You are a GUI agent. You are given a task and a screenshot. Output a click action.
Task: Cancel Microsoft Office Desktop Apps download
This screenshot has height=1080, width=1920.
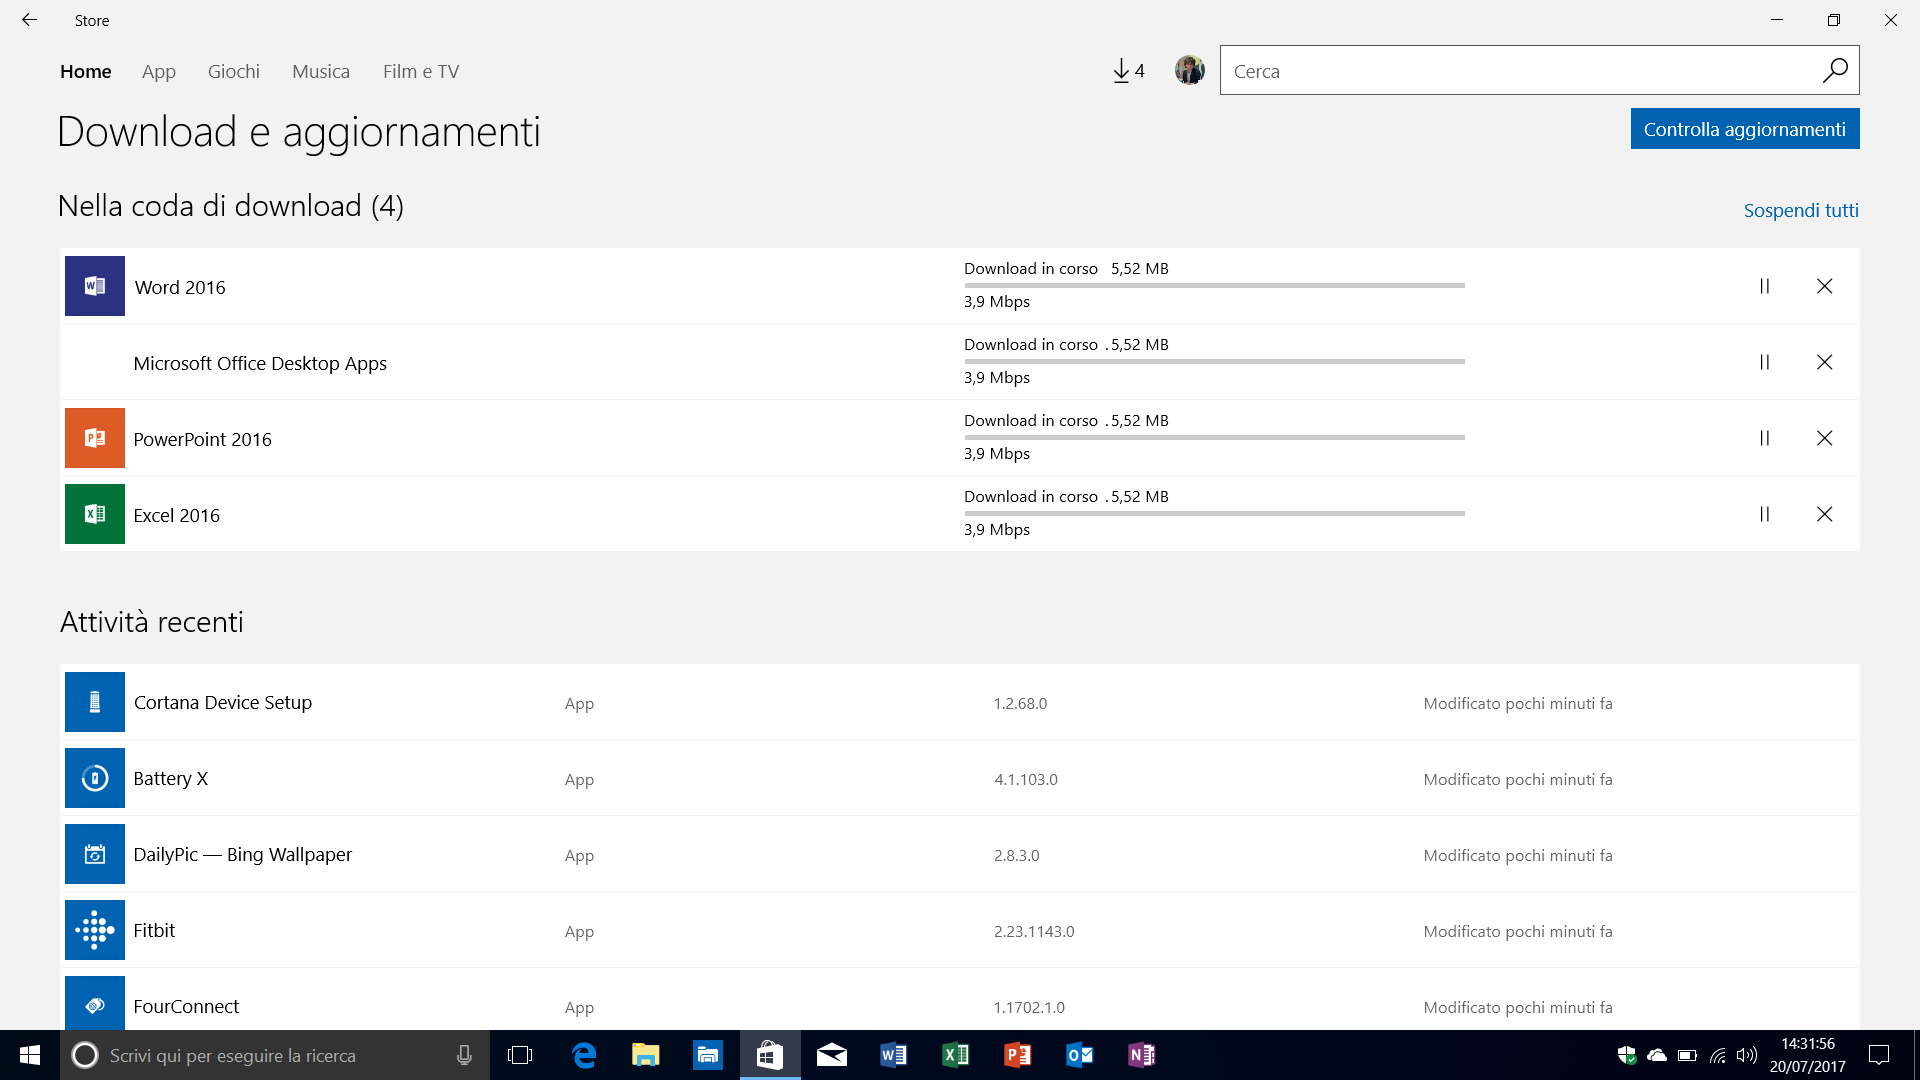[x=1825, y=362]
